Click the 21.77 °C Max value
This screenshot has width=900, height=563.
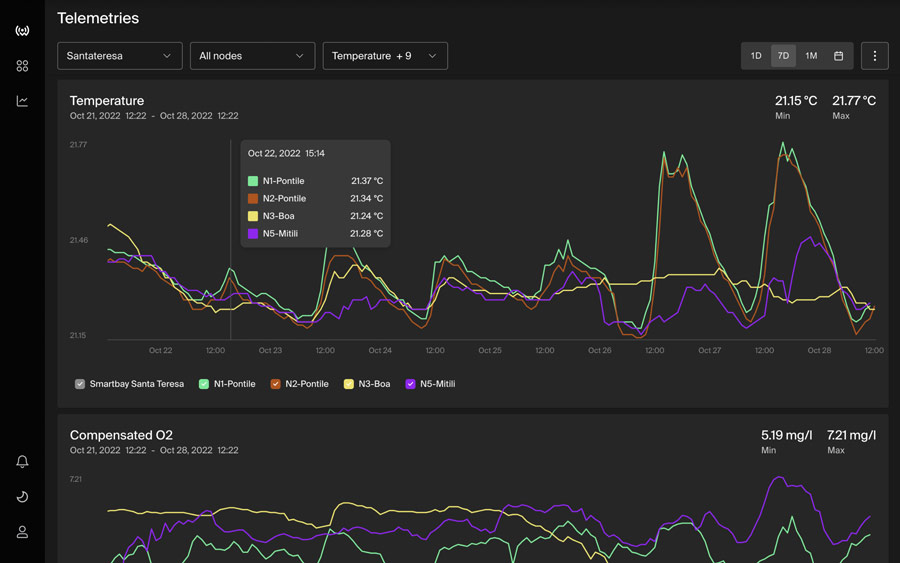click(854, 100)
